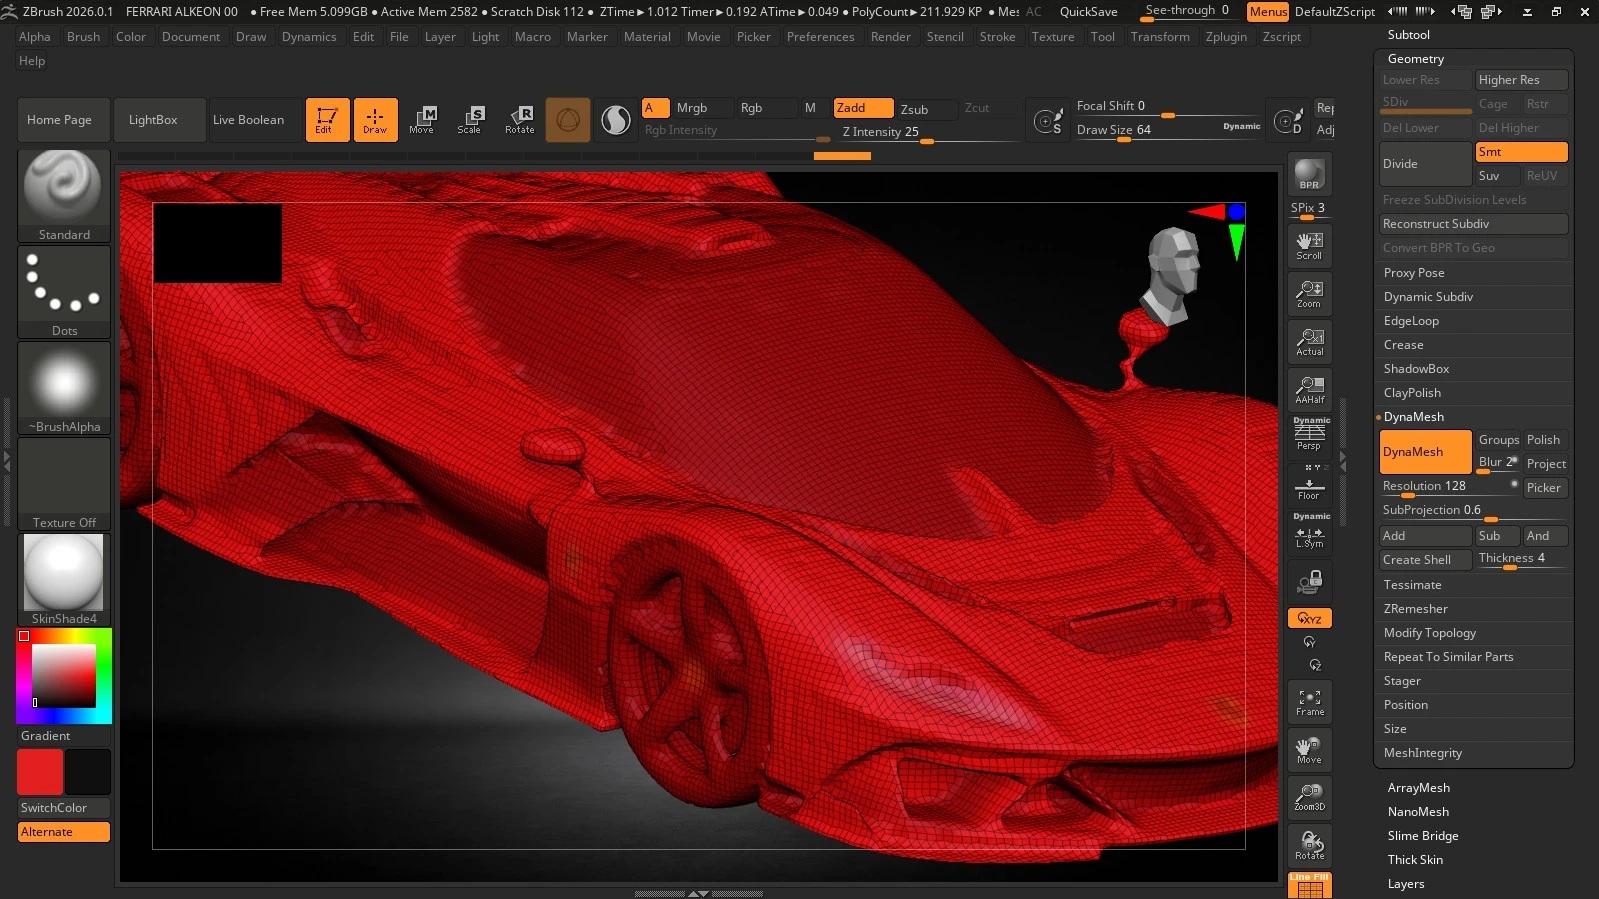Adjust the Z Intensity slider
The image size is (1599, 899).
(927, 132)
